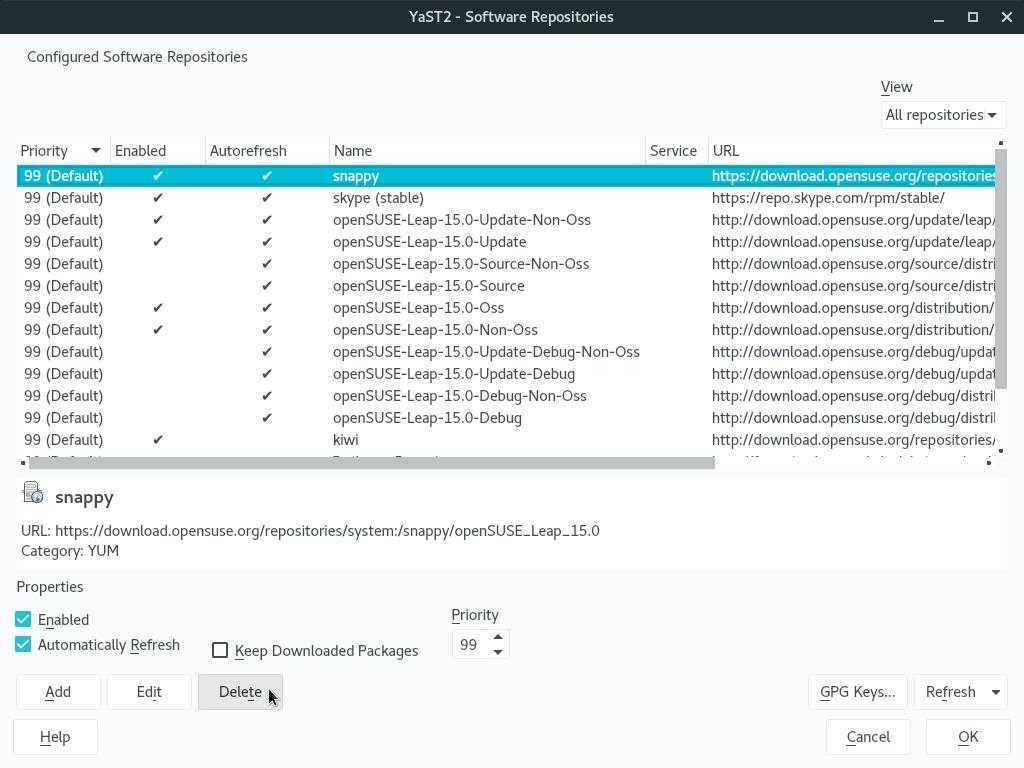Enable Keep Downloaded Packages
The height and width of the screenshot is (768, 1024).
(x=220, y=651)
